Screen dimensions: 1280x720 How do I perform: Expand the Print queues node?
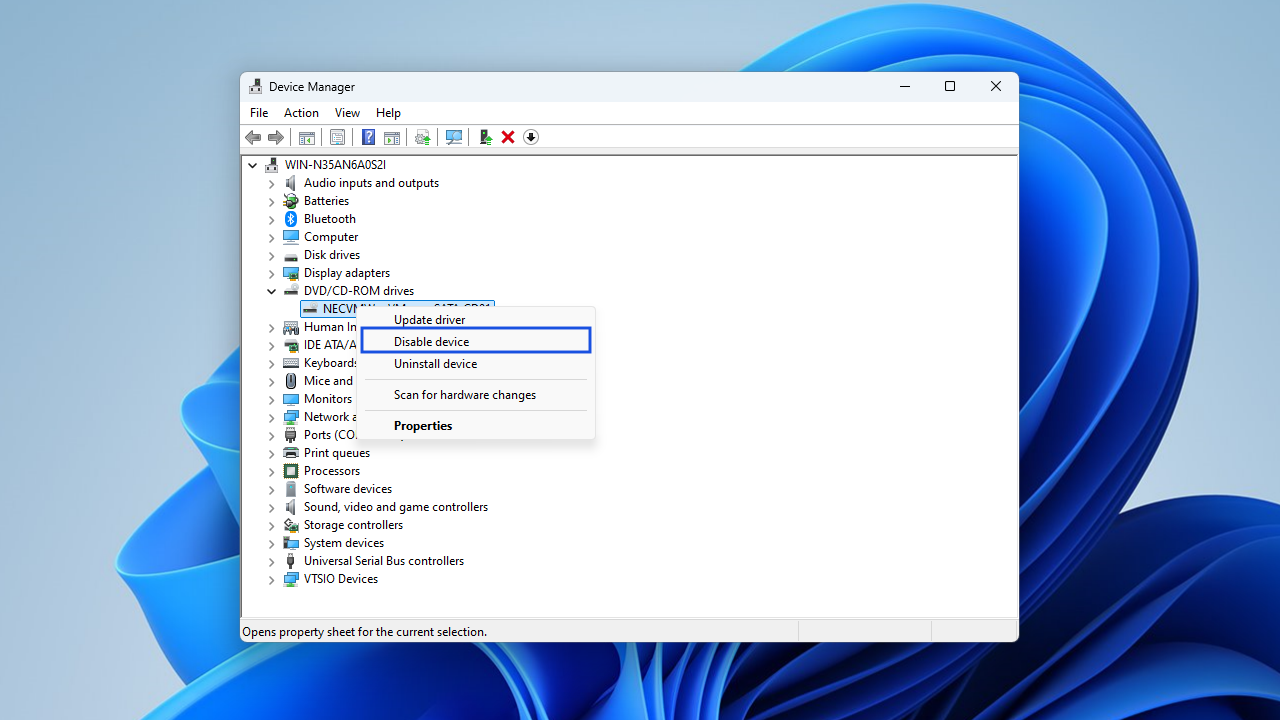(271, 453)
